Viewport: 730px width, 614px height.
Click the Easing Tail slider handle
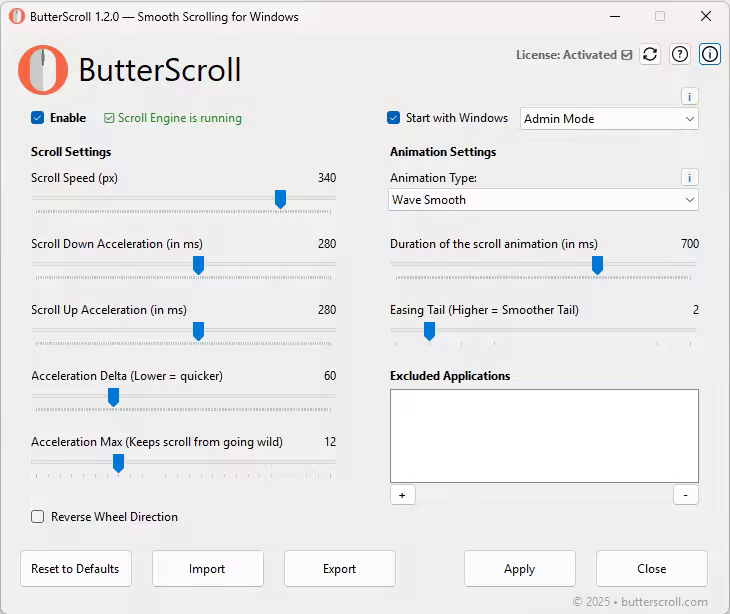pos(429,331)
